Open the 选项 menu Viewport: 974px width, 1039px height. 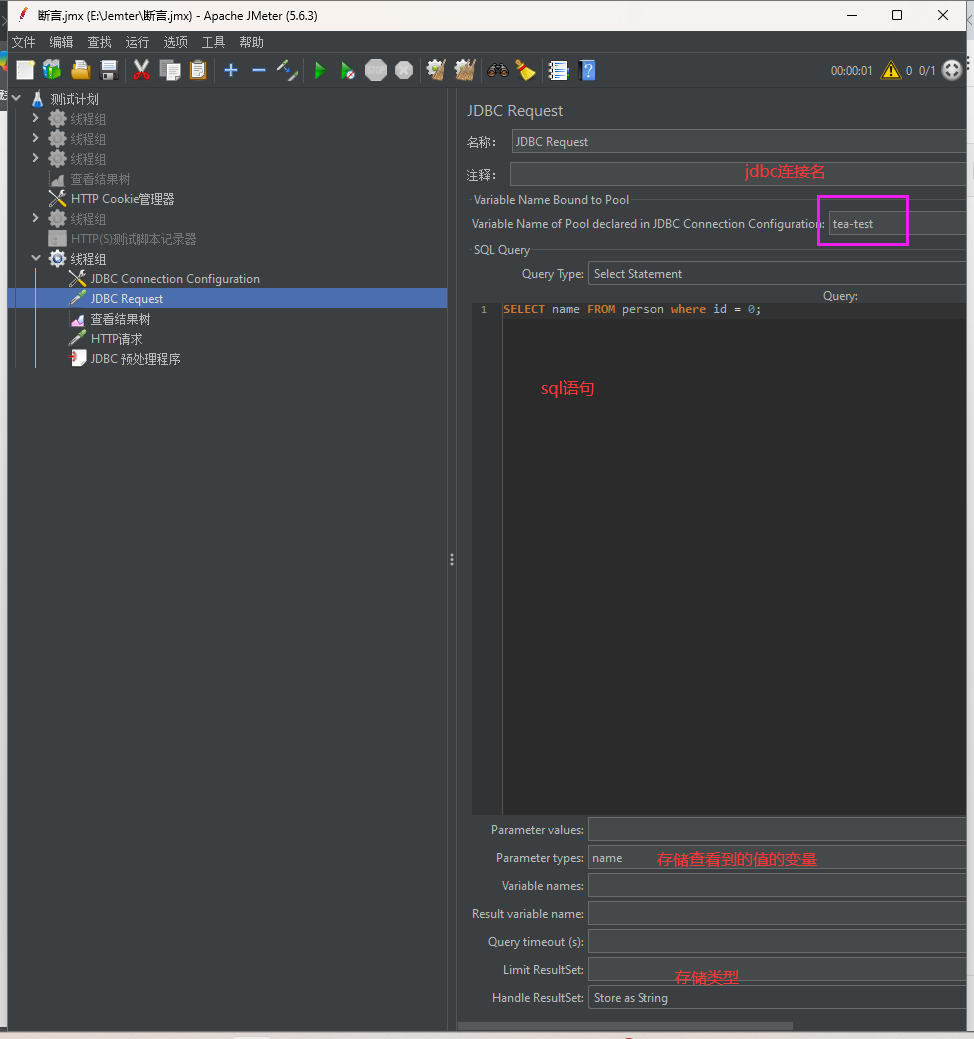(x=176, y=42)
